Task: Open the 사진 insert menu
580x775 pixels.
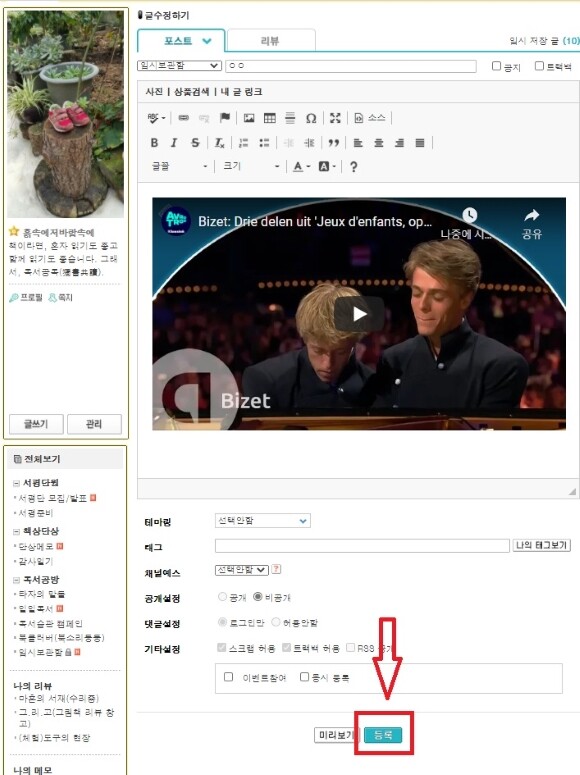Action: tap(154, 92)
